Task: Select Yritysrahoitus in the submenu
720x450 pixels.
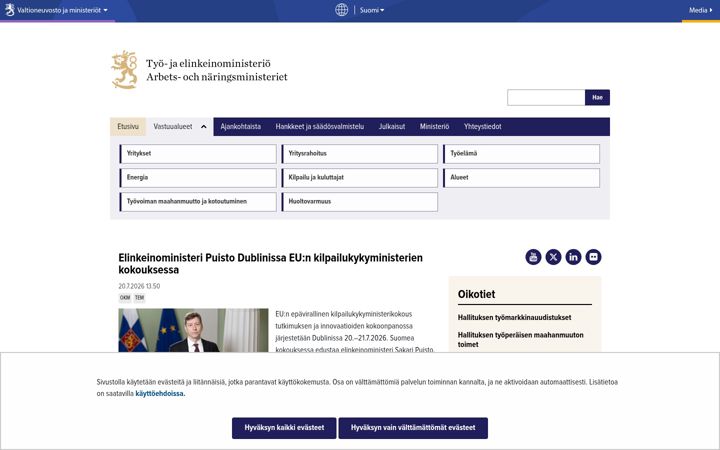Action: 360,154
